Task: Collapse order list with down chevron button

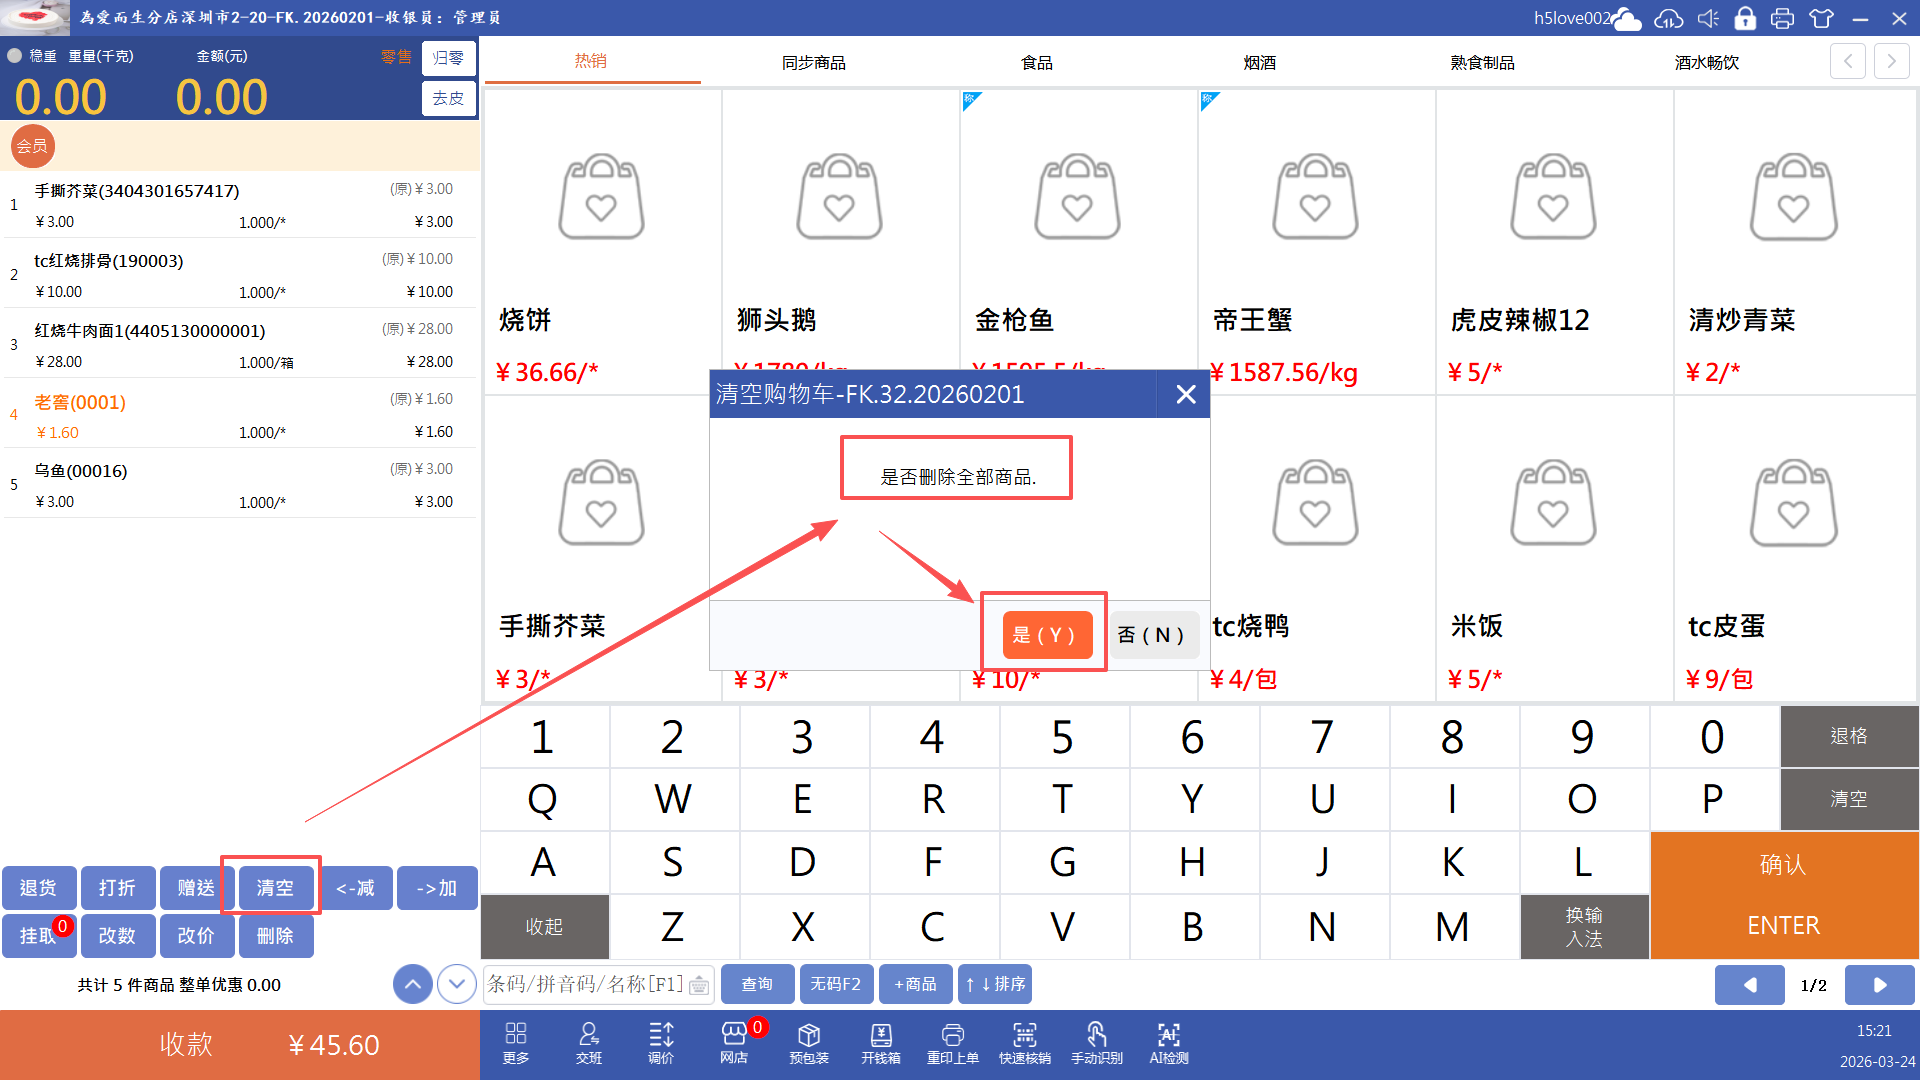Action: (x=457, y=985)
